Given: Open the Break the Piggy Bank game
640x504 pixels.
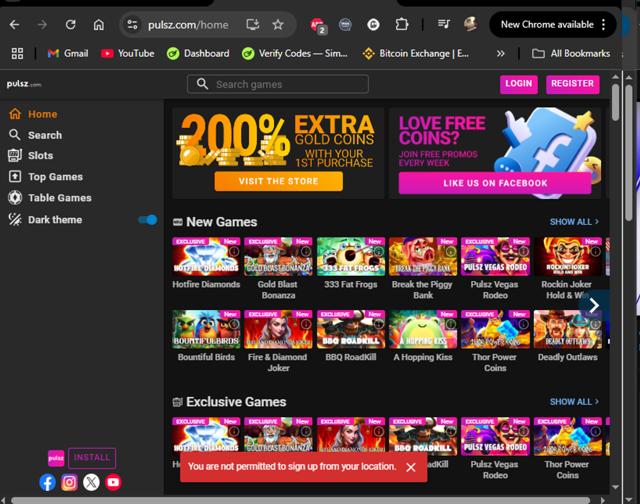Looking at the screenshot, I should tap(423, 257).
